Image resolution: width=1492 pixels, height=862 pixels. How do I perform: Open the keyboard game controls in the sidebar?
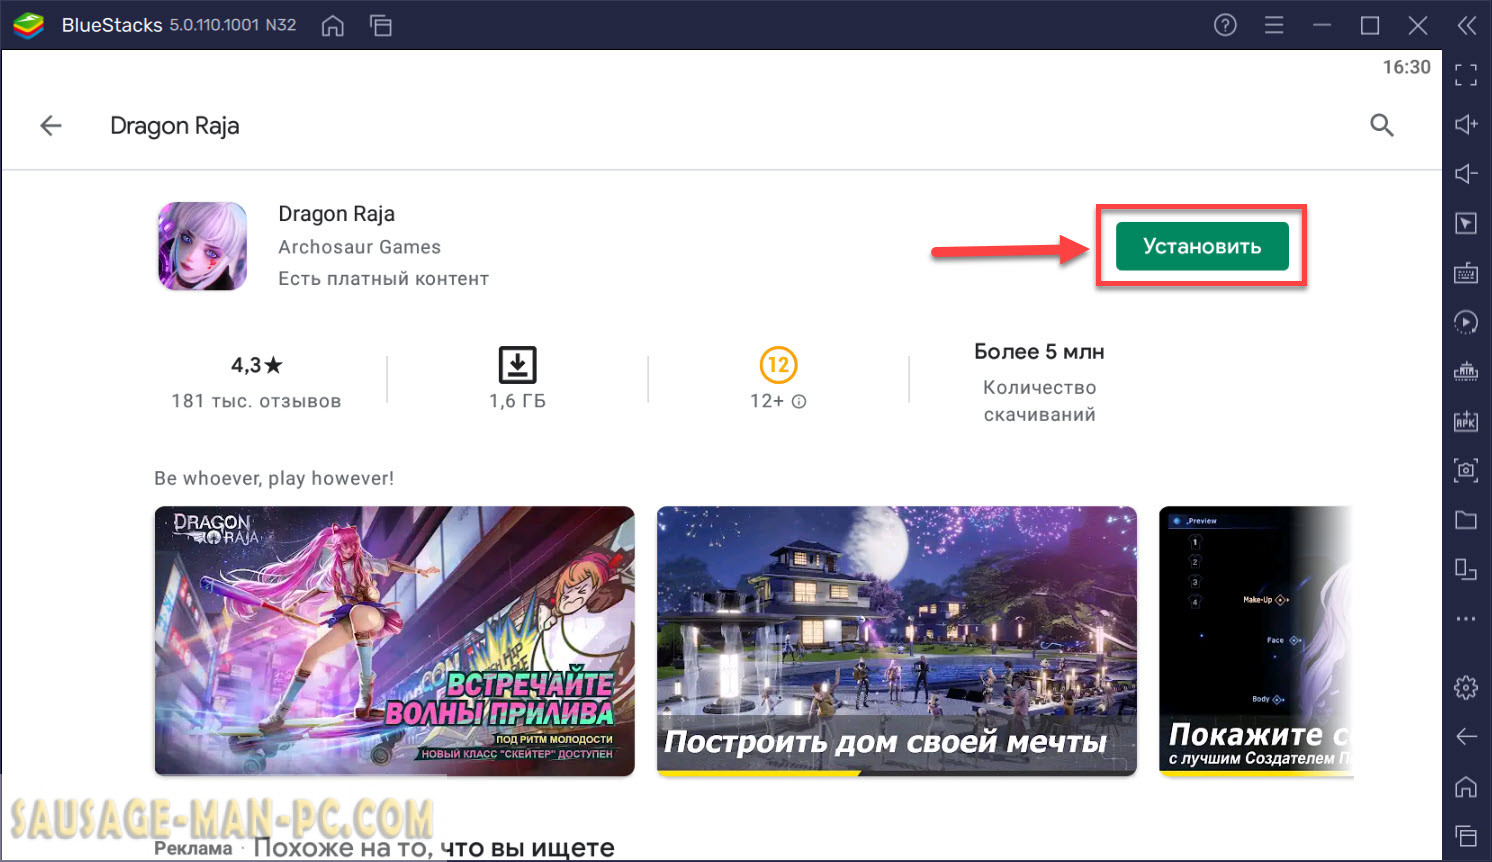coord(1466,273)
